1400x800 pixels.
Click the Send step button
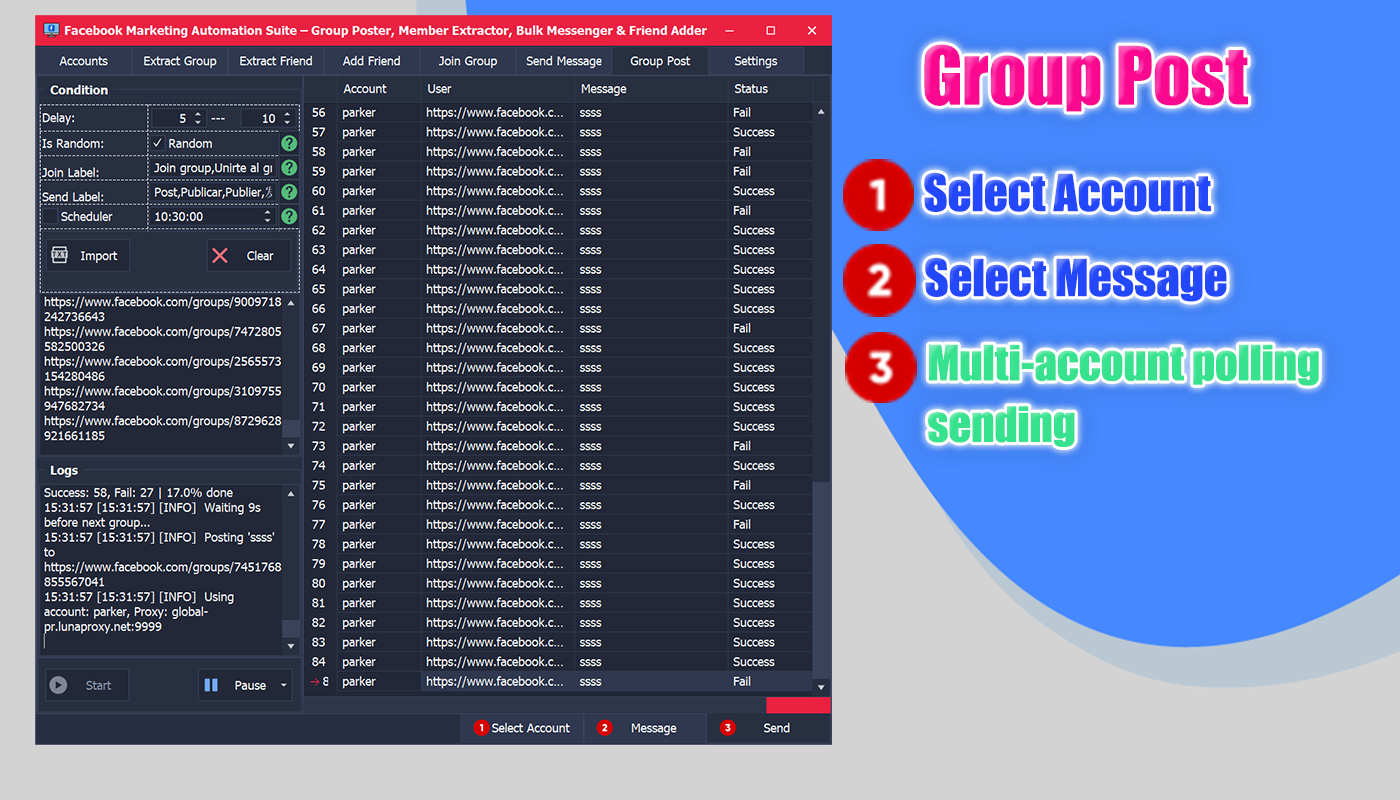[768, 728]
